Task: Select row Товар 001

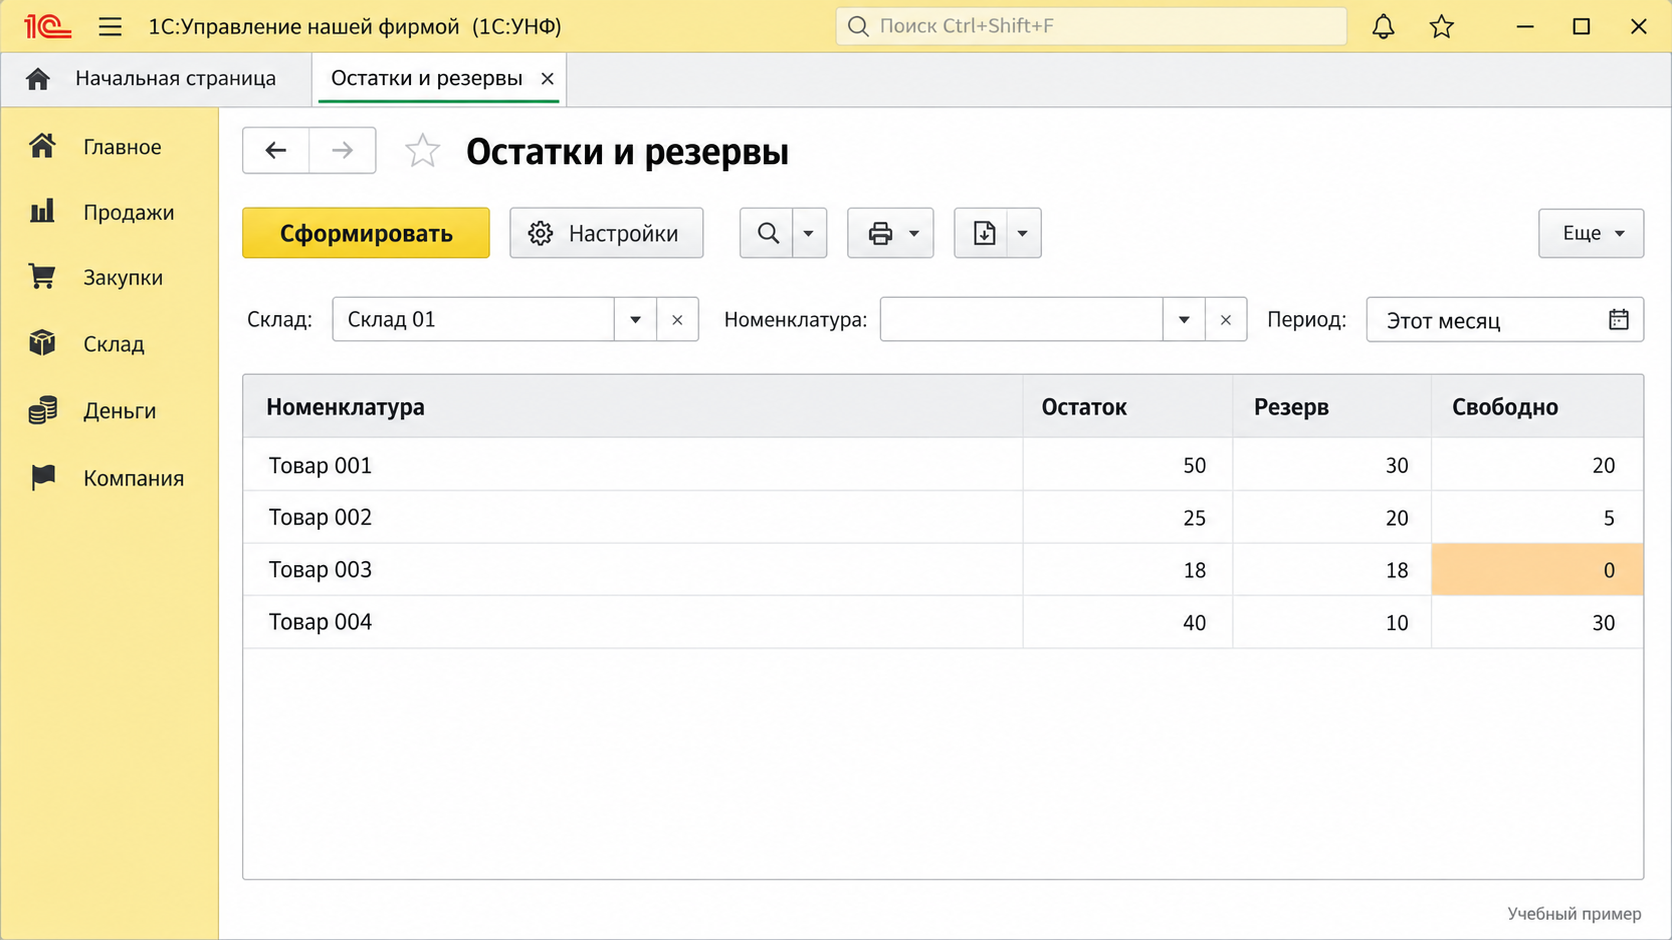Action: point(943,465)
